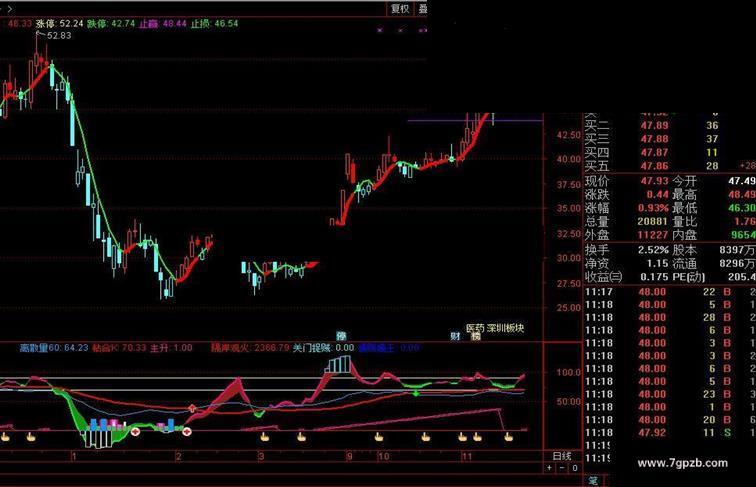Click month 3 on the time axis
The image size is (756, 487).
coord(260,456)
